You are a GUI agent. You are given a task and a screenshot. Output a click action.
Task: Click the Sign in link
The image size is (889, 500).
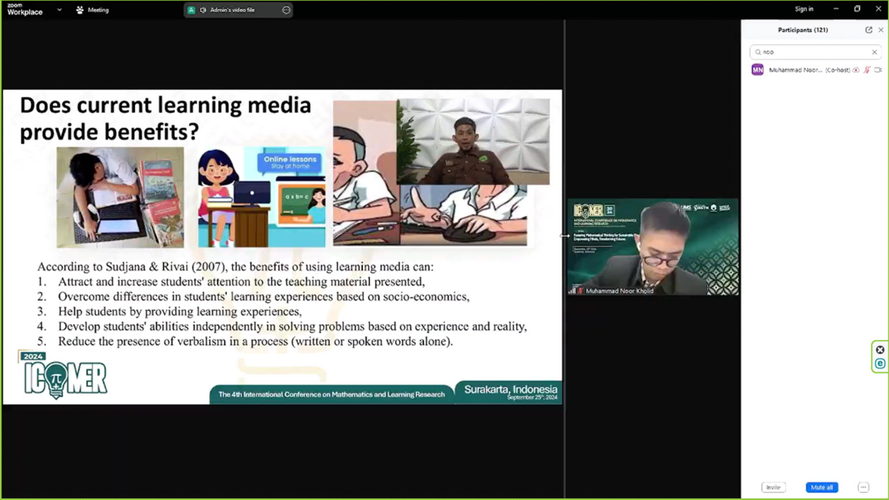[803, 9]
